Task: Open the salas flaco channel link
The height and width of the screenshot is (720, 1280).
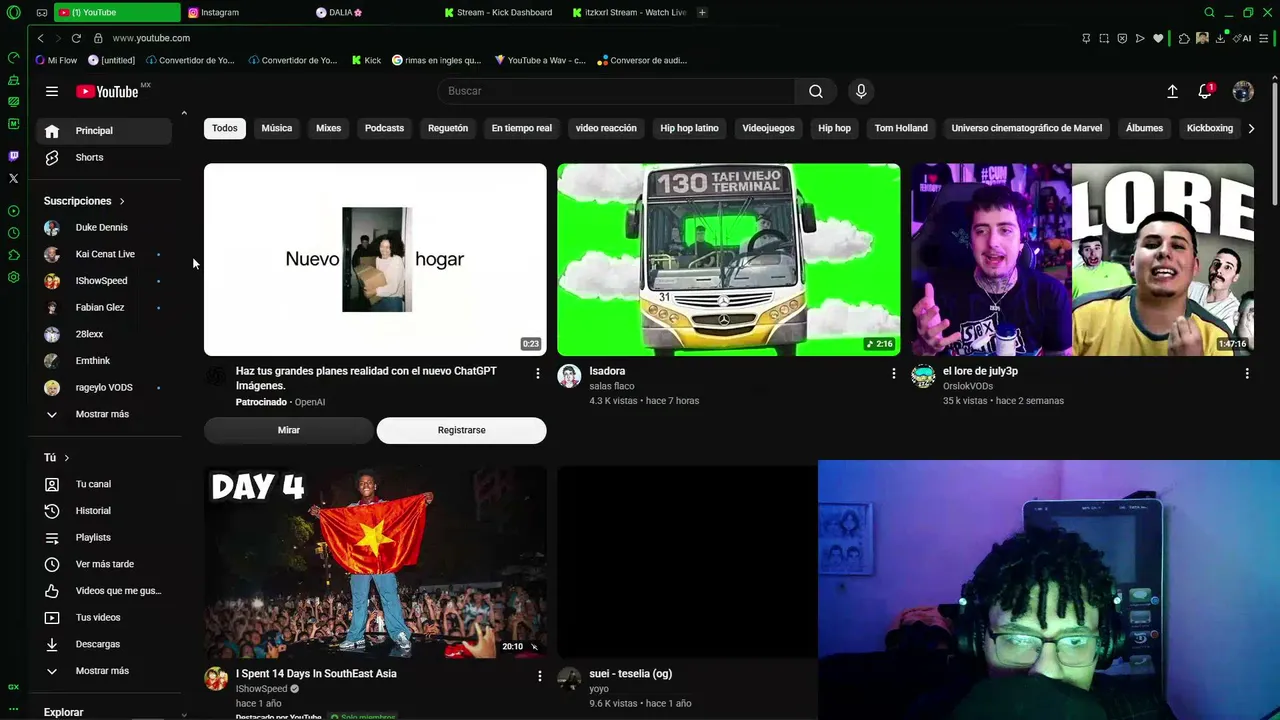Action: pos(612,386)
